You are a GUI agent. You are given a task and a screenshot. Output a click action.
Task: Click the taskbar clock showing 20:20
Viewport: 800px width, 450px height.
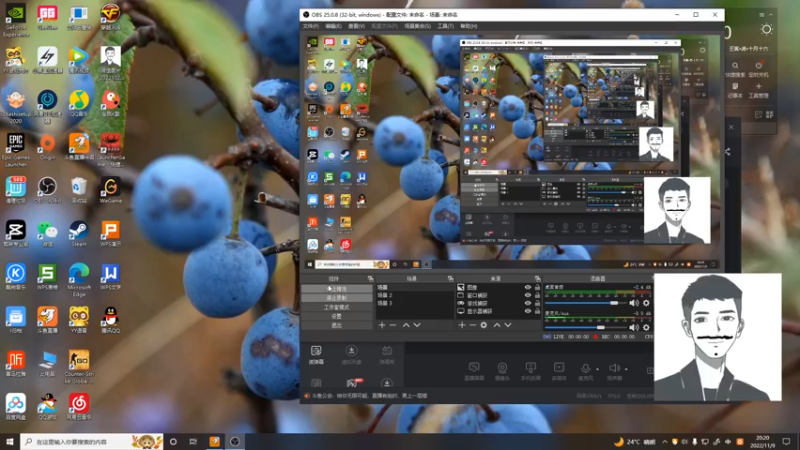coord(763,442)
